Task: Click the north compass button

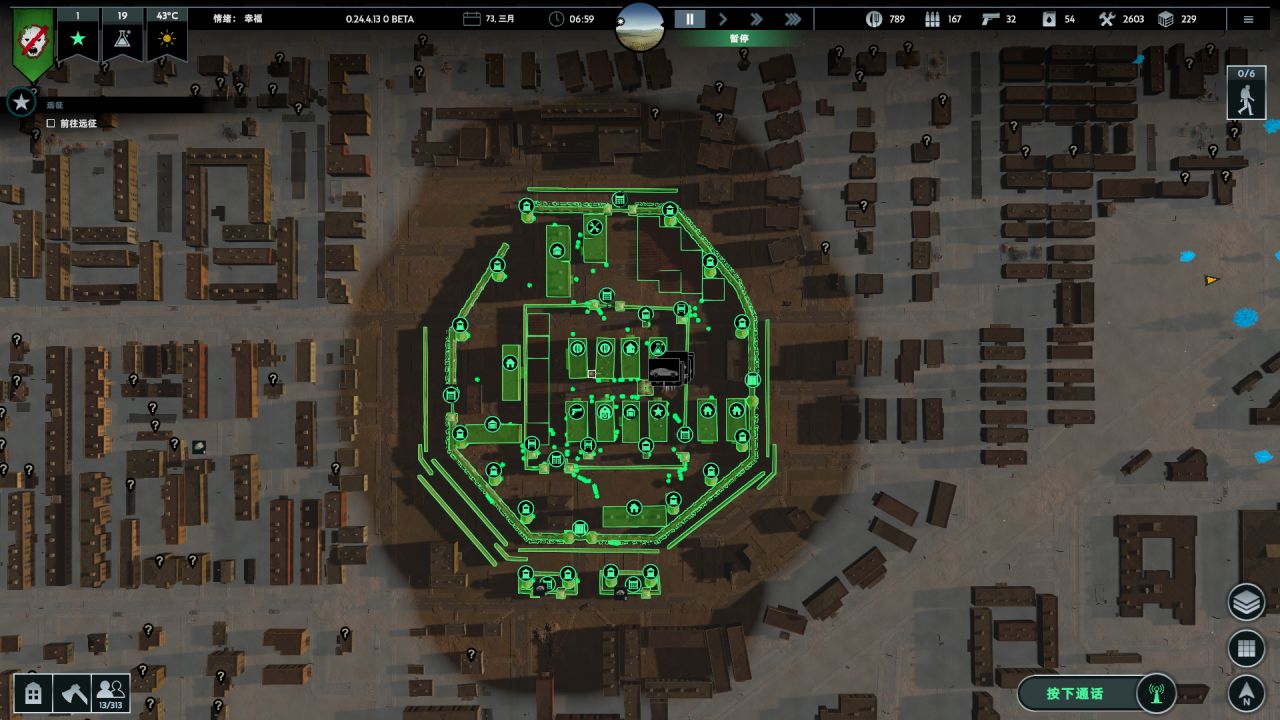Action: [1246, 692]
